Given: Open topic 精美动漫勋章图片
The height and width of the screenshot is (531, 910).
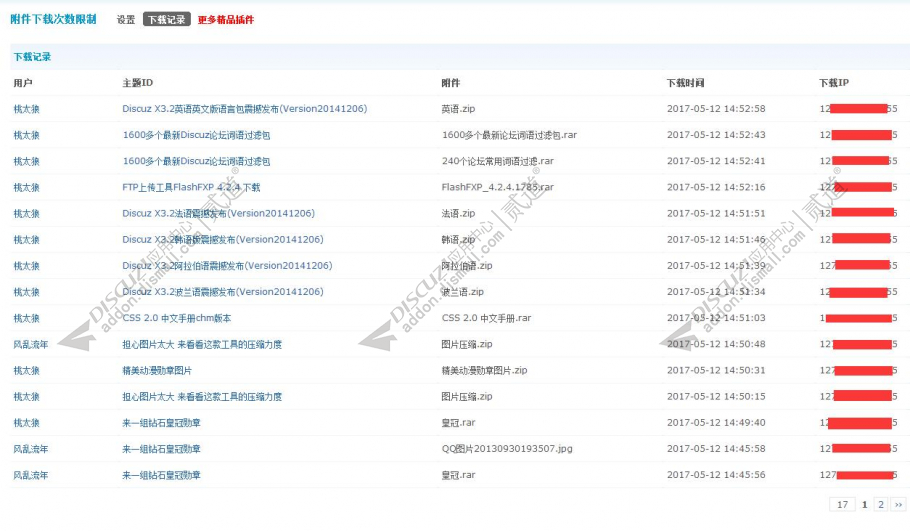Looking at the screenshot, I should click(157, 370).
